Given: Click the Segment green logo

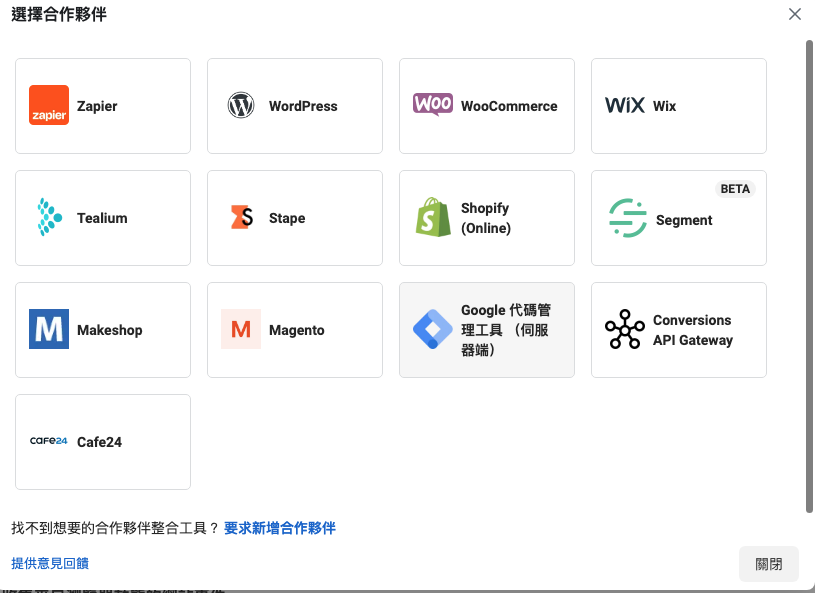Looking at the screenshot, I should pyautogui.click(x=628, y=218).
